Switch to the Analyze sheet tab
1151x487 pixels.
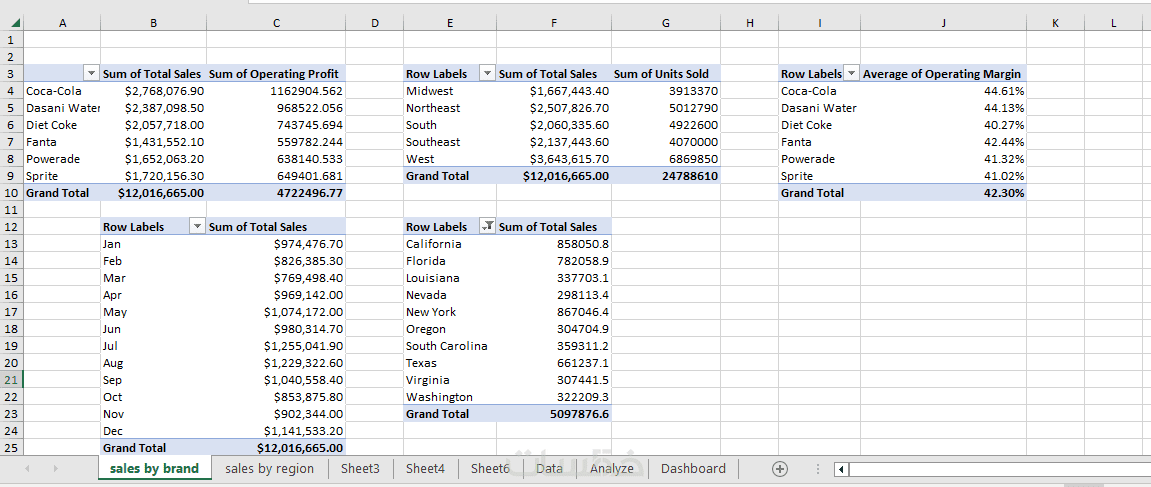coord(611,468)
